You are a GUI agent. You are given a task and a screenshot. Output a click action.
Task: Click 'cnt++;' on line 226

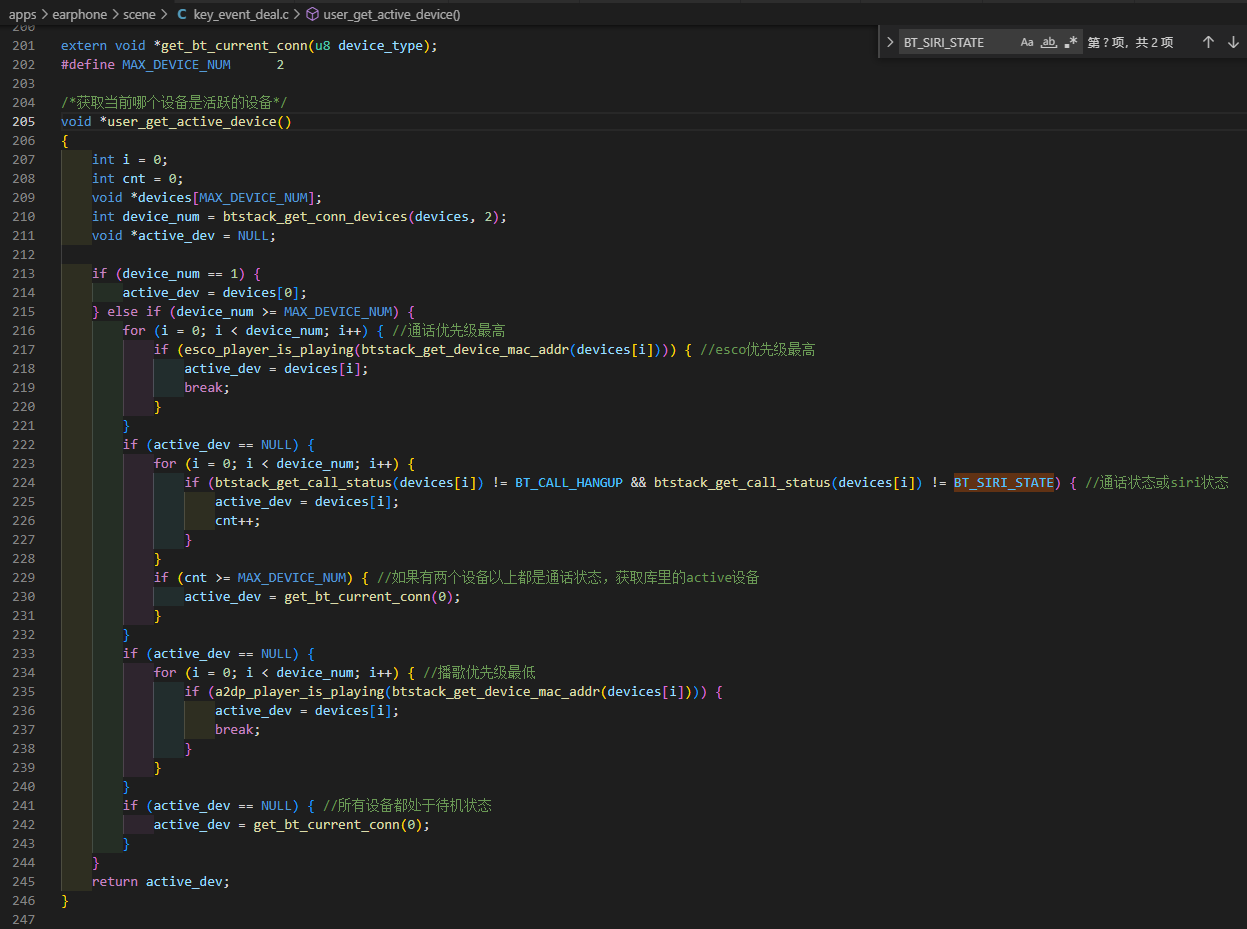coord(238,520)
